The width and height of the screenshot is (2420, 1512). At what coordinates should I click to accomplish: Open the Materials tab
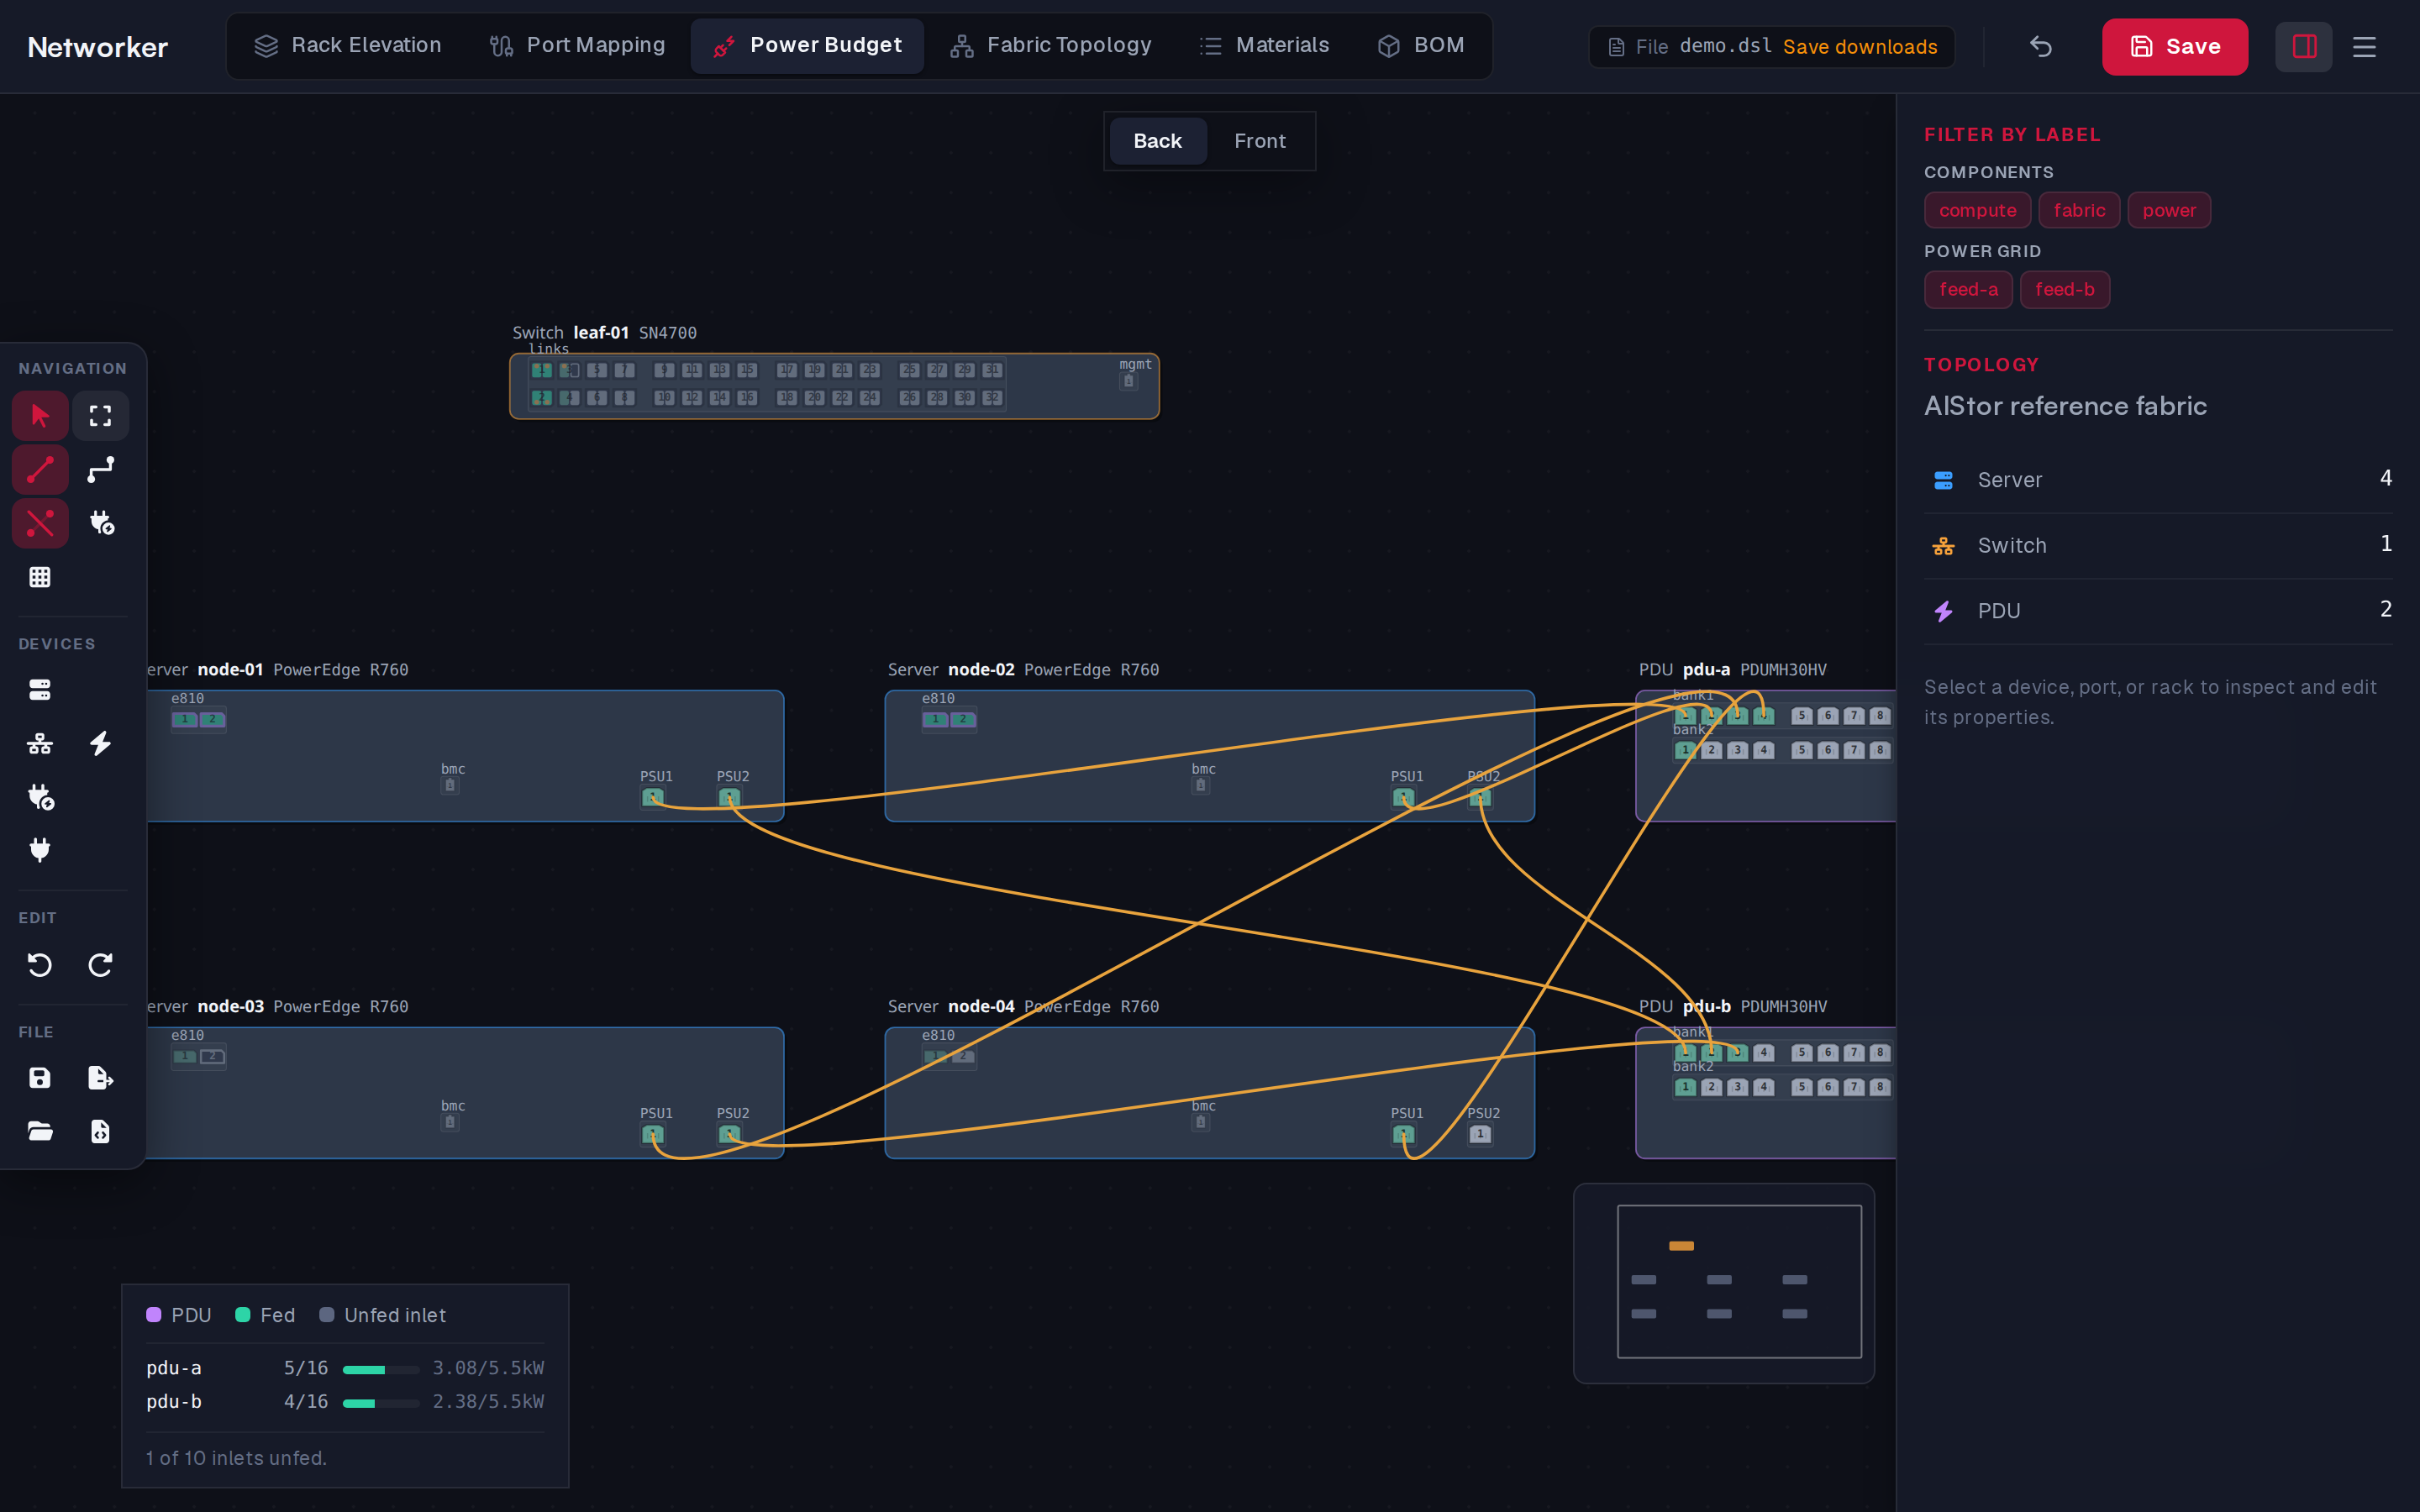pyautogui.click(x=1264, y=46)
